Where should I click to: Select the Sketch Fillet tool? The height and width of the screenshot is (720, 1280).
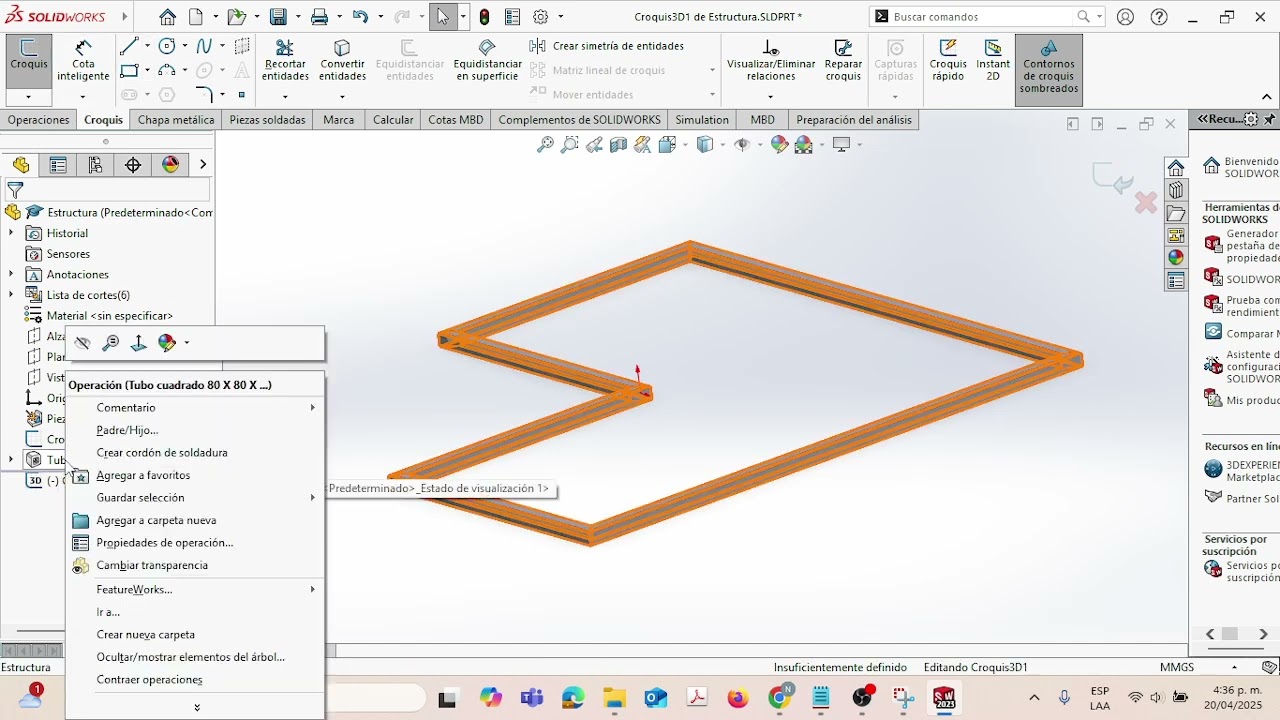pyautogui.click(x=204, y=95)
